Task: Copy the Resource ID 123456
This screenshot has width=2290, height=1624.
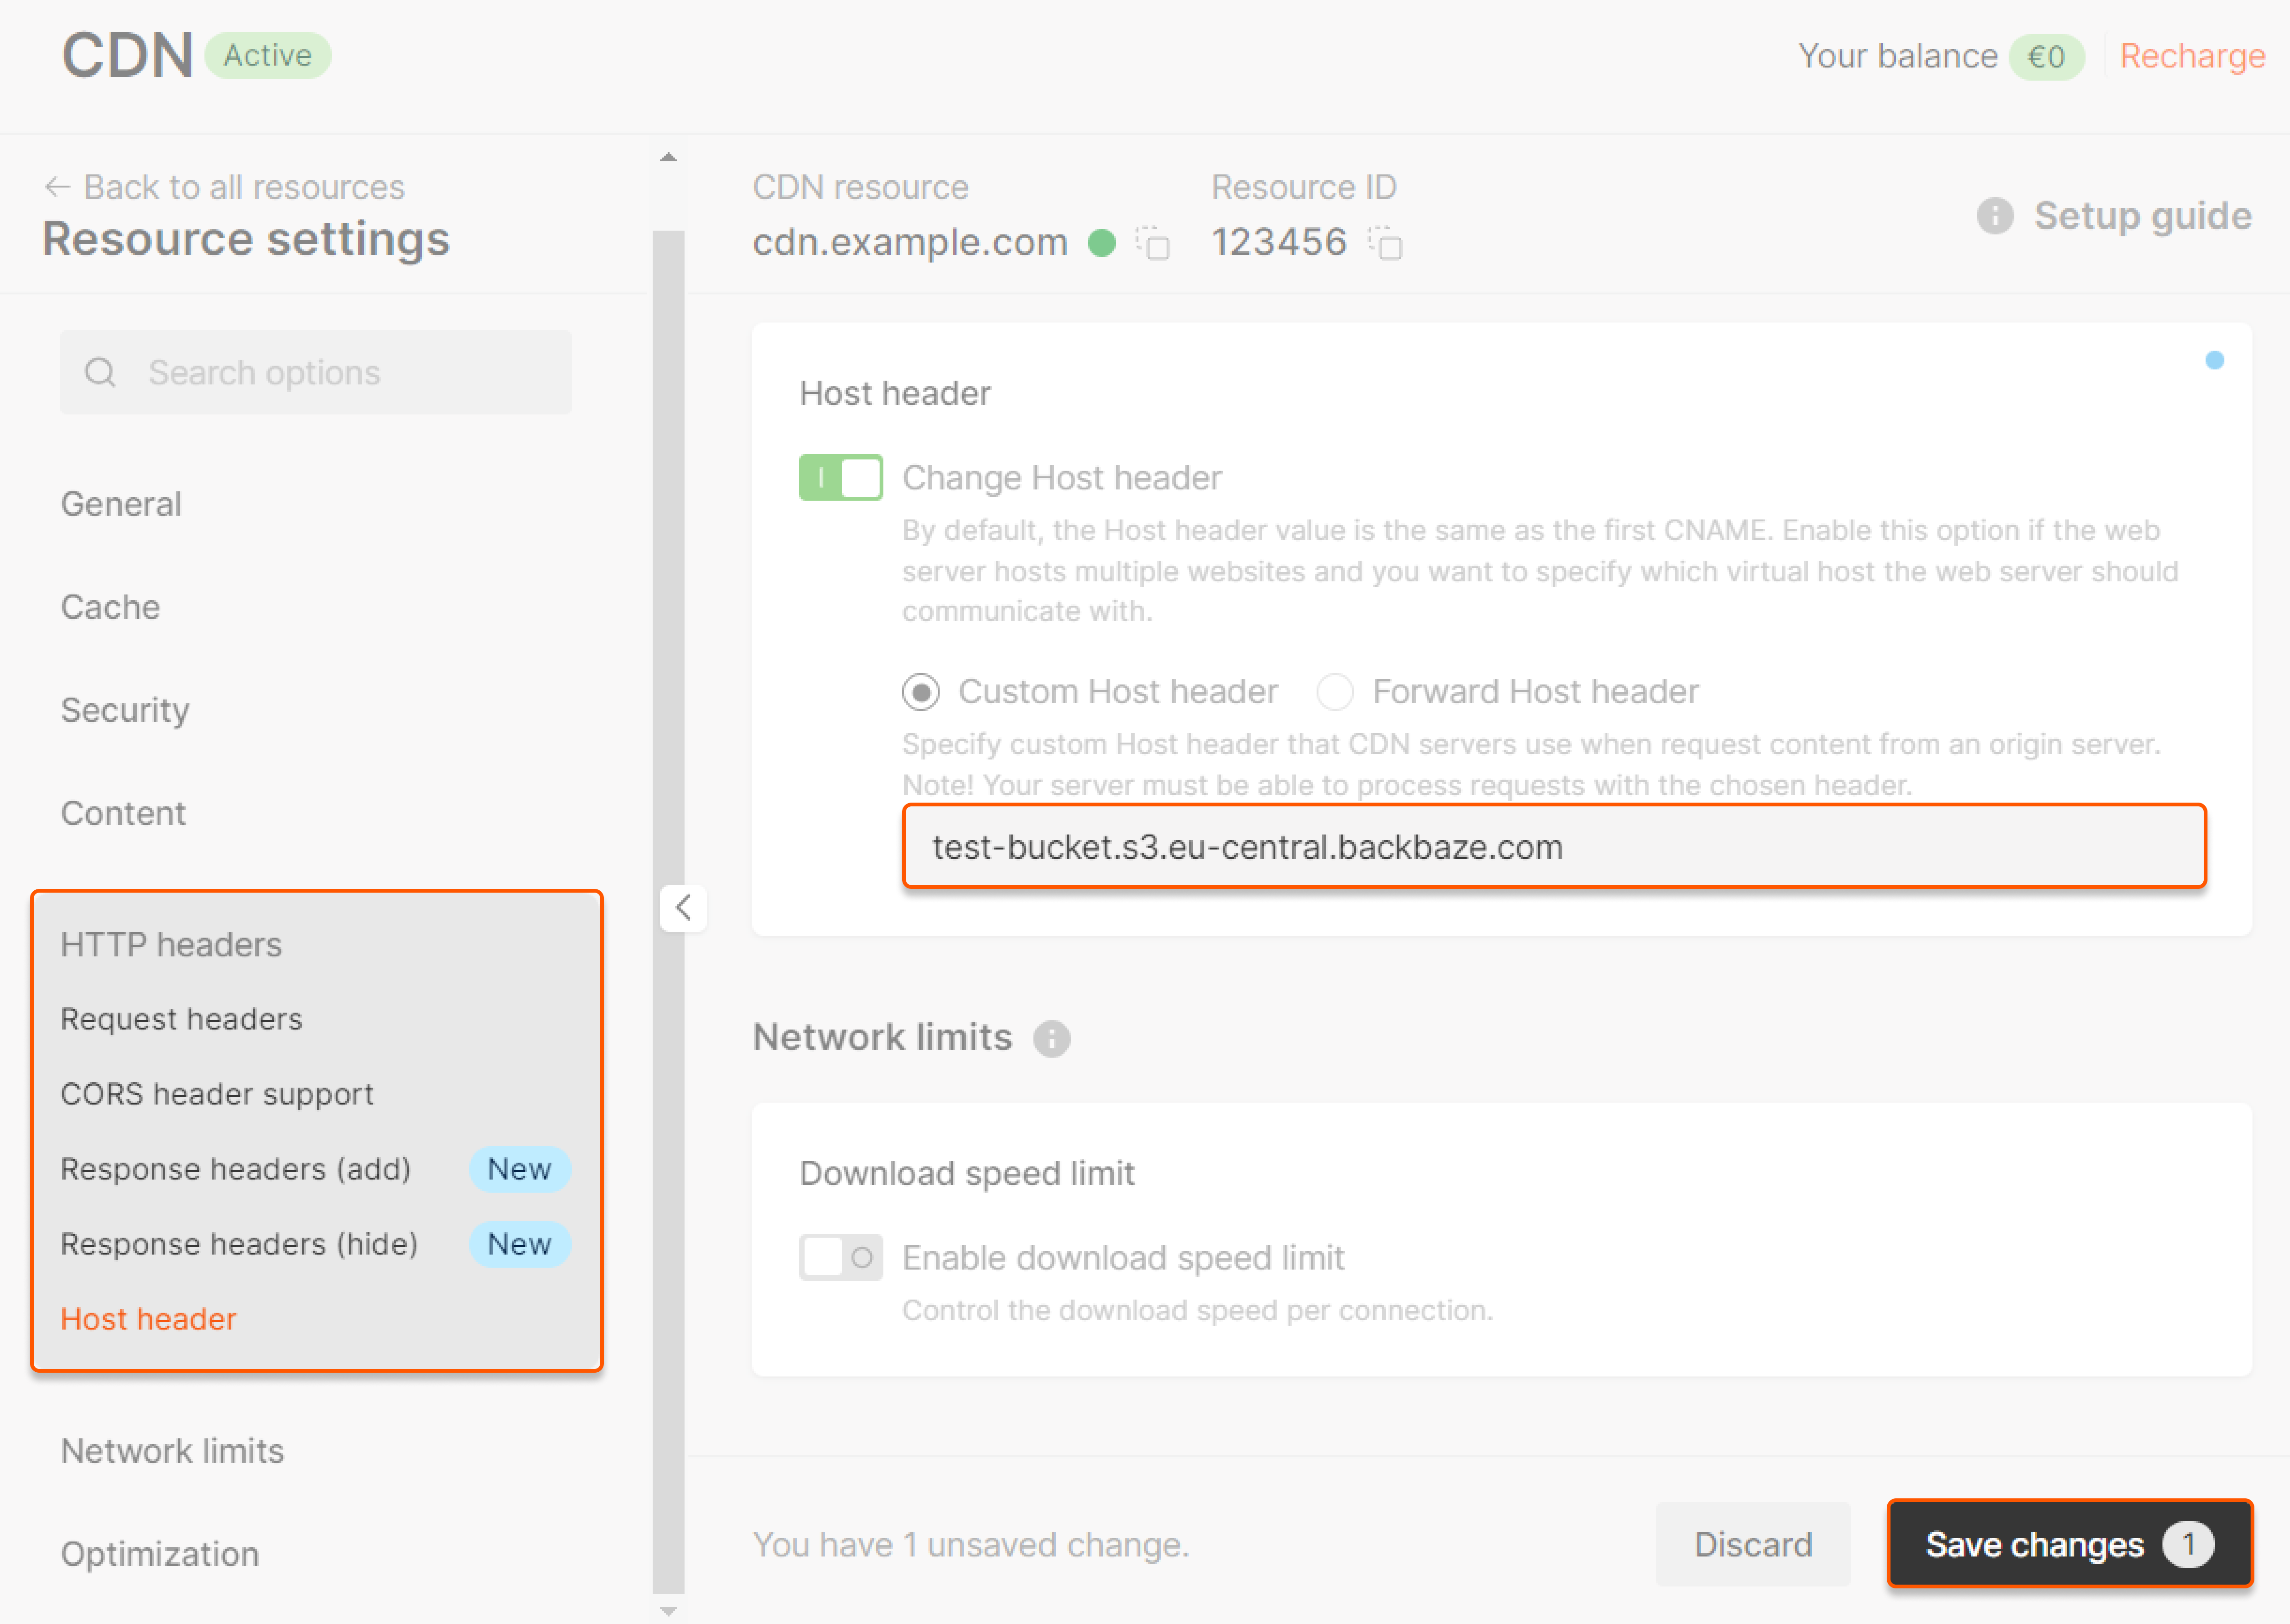Action: tap(1386, 243)
